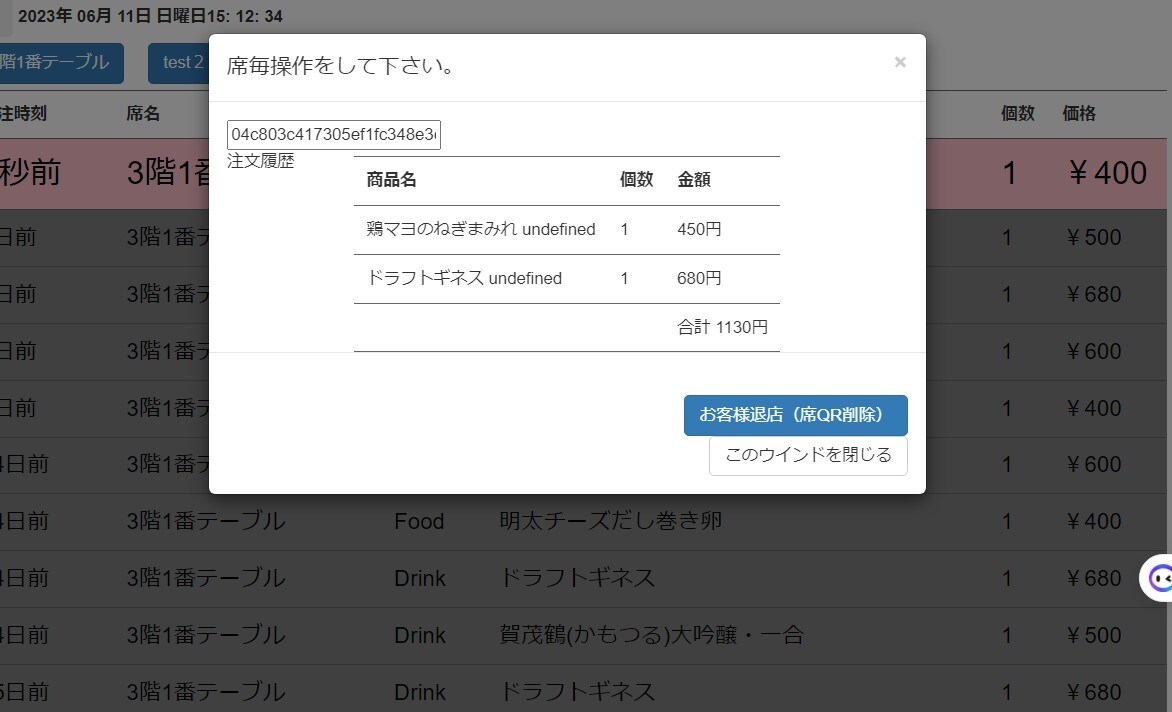Click 鶏マヨのねぎまみれ undefined item
Screen dimensions: 1172x712
click(x=481, y=229)
